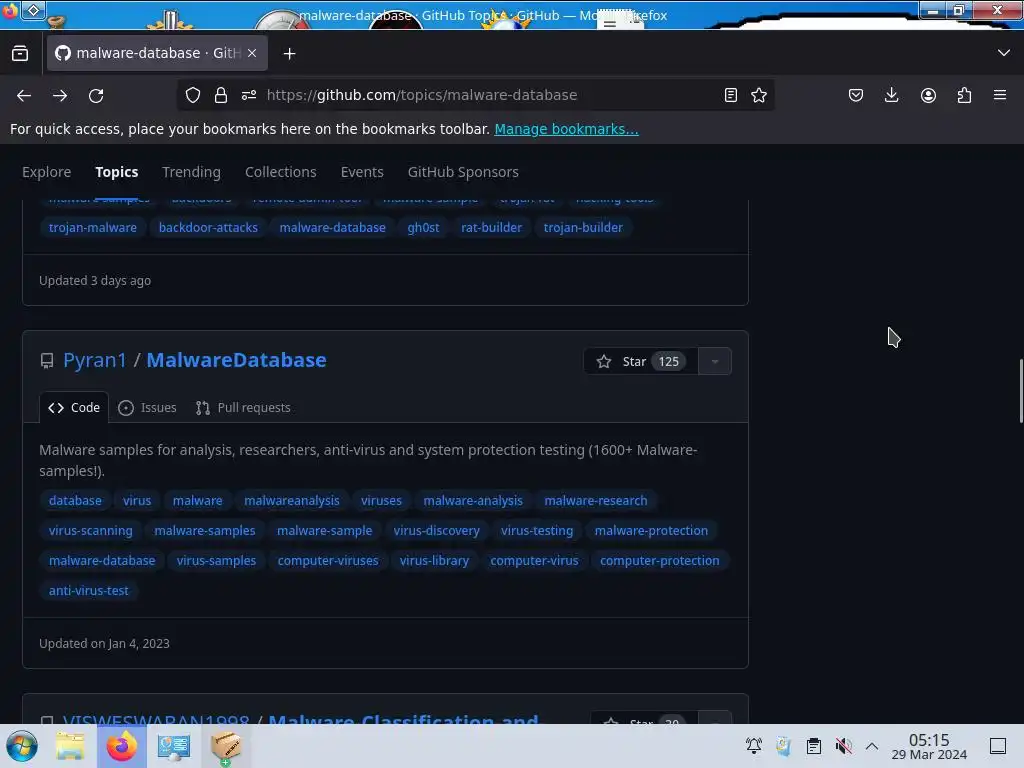Open the Firefox downloads panel
The image size is (1024, 768).
[891, 95]
